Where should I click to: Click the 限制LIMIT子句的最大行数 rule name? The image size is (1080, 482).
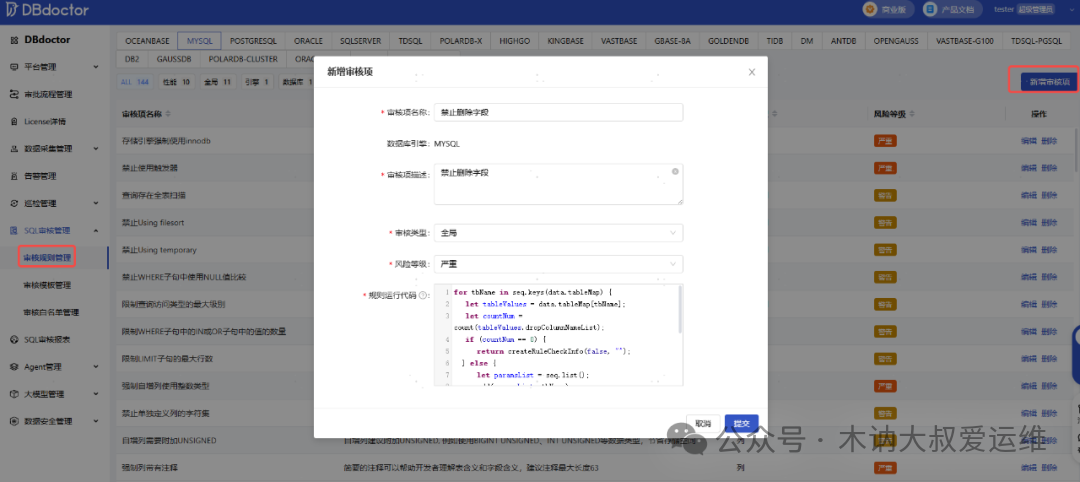tap(167, 359)
